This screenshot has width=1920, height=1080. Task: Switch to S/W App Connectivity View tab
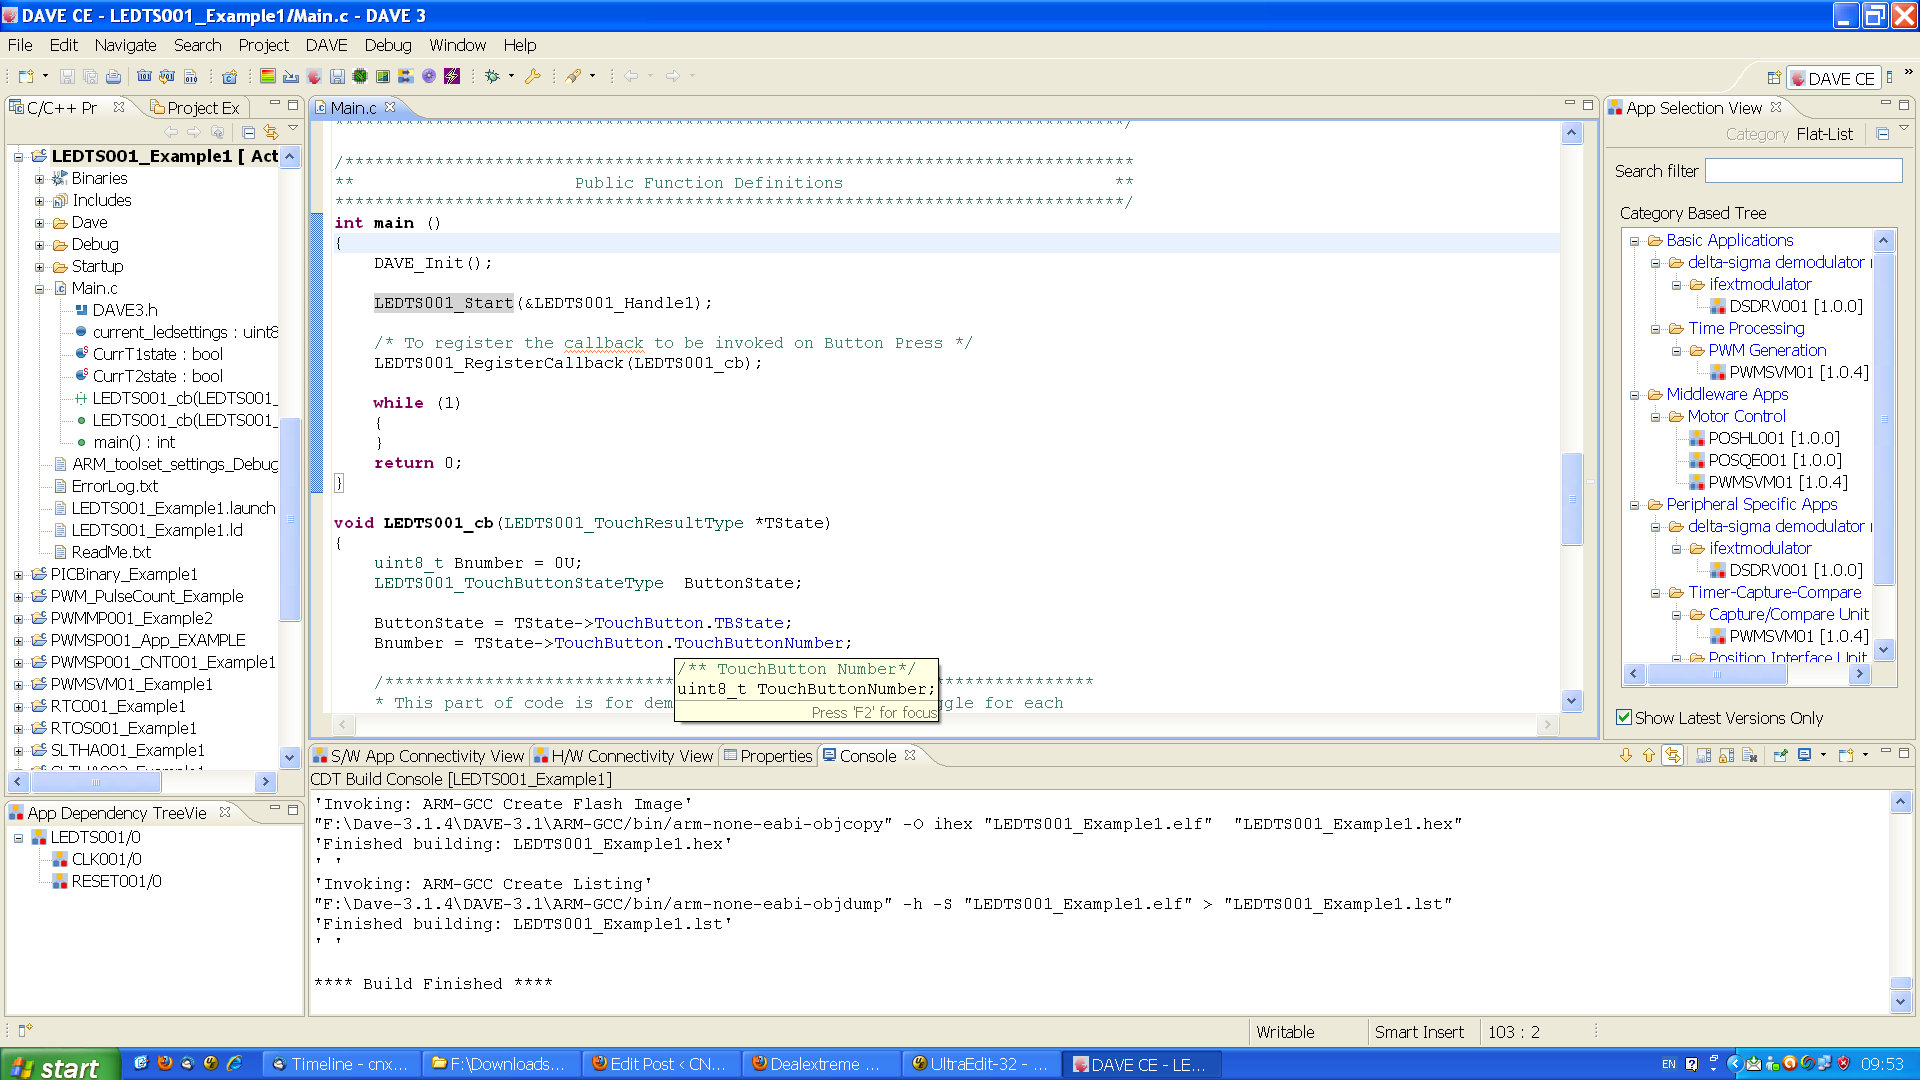point(418,756)
